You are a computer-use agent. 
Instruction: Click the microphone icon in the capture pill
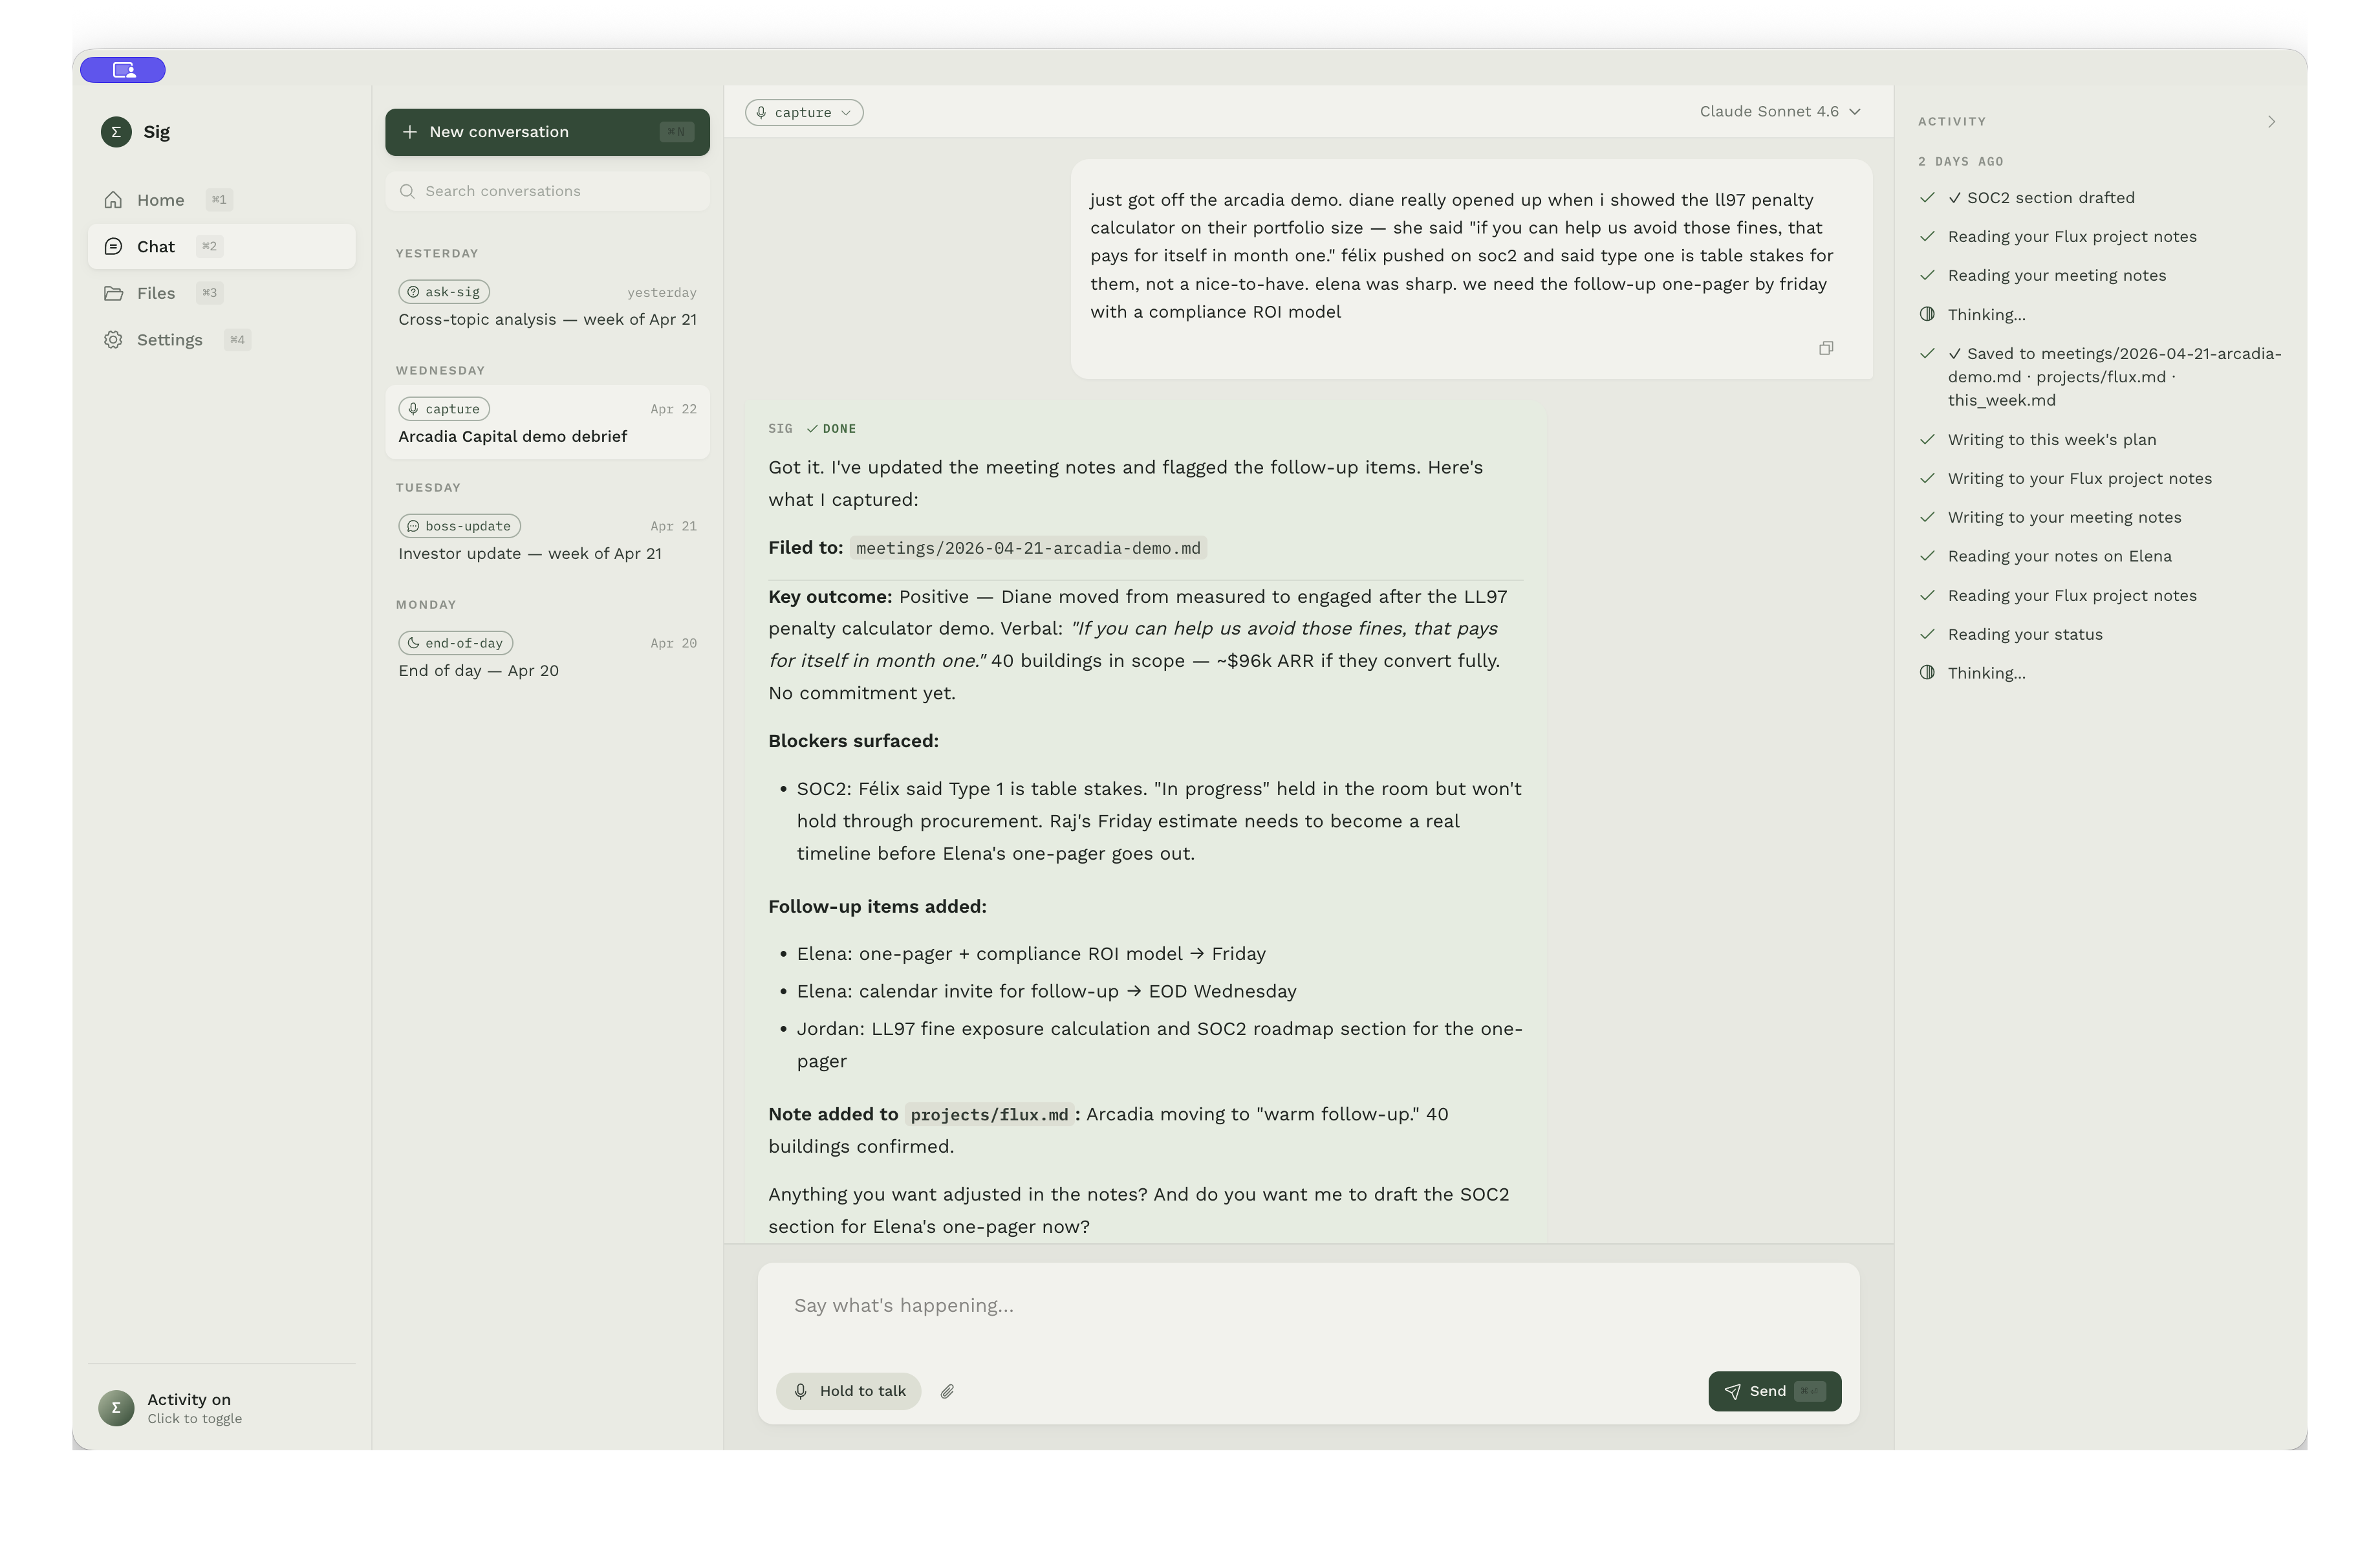(762, 112)
